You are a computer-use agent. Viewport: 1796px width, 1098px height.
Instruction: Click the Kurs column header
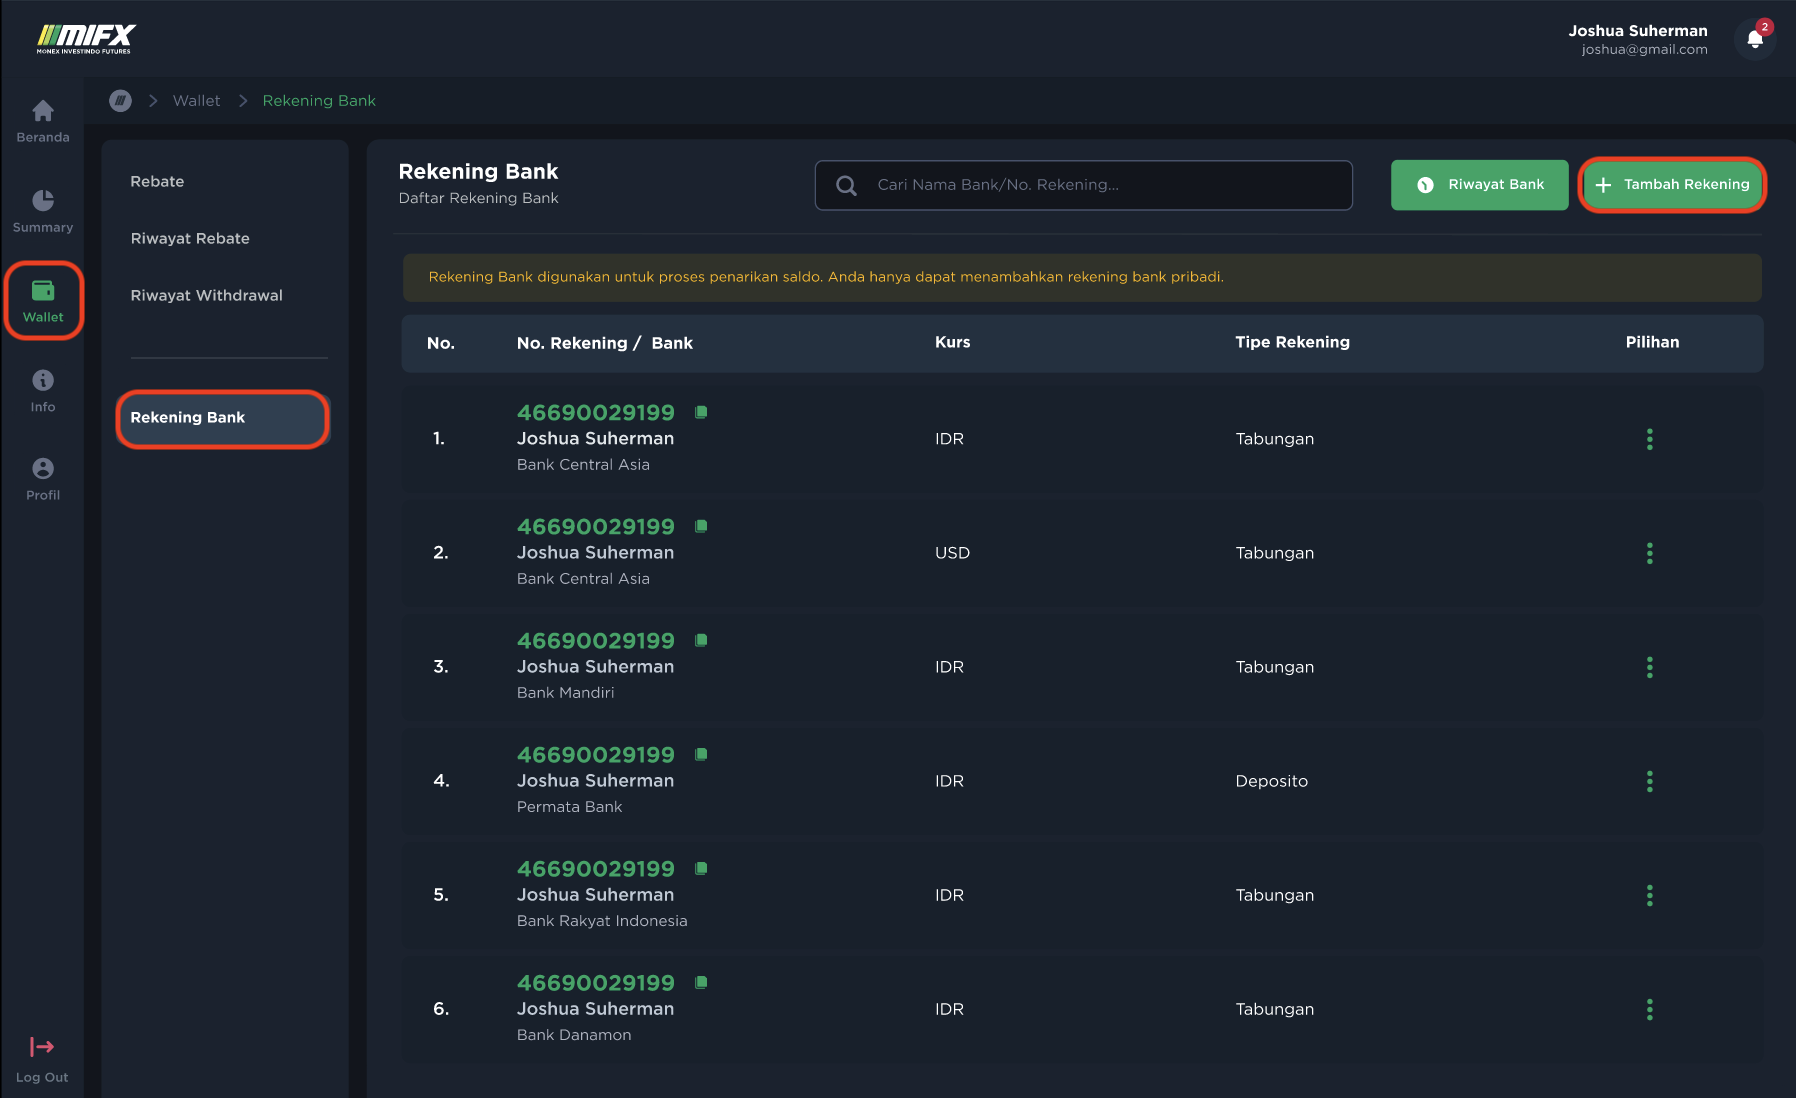(952, 342)
